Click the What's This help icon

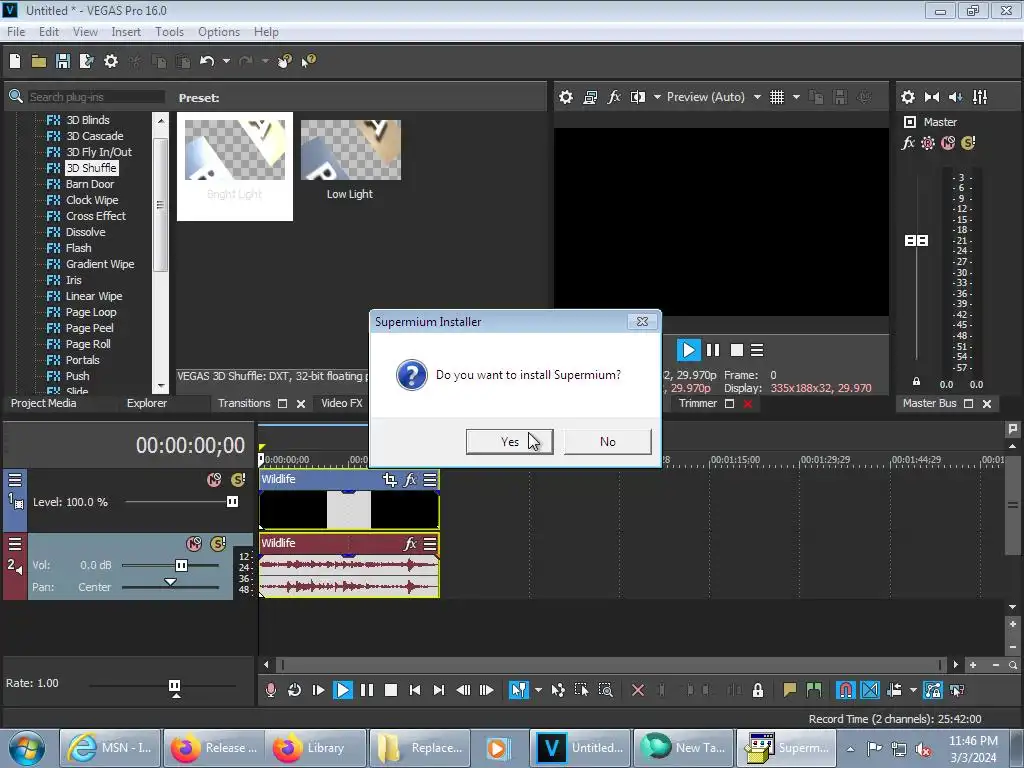point(309,61)
